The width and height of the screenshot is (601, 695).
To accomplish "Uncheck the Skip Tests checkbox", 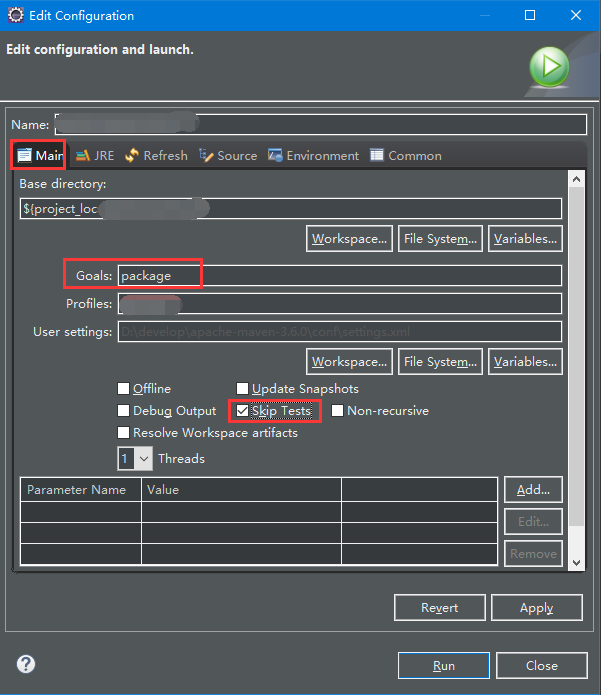I will click(242, 411).
